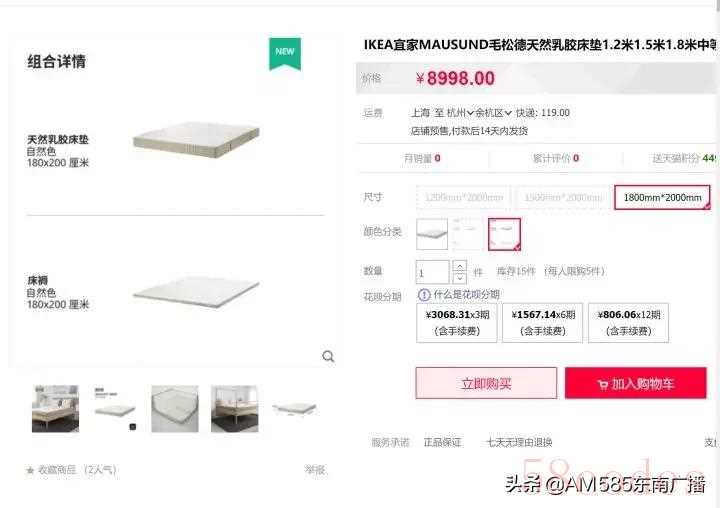Select the 1800mm*2000mm size option
This screenshot has width=720, height=508.
coord(662,198)
